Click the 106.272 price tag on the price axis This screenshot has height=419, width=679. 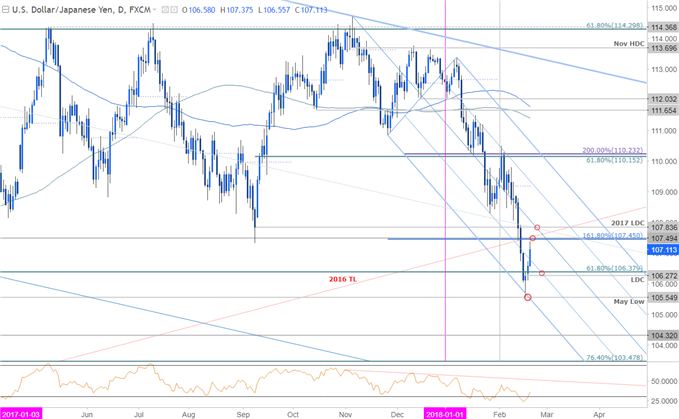point(663,276)
